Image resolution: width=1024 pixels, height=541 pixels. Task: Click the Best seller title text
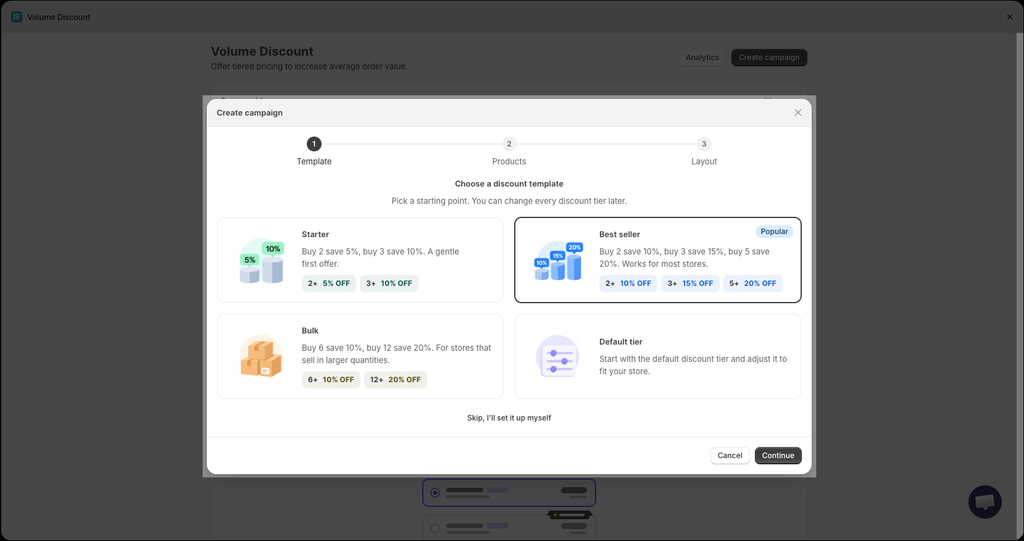[x=619, y=235]
